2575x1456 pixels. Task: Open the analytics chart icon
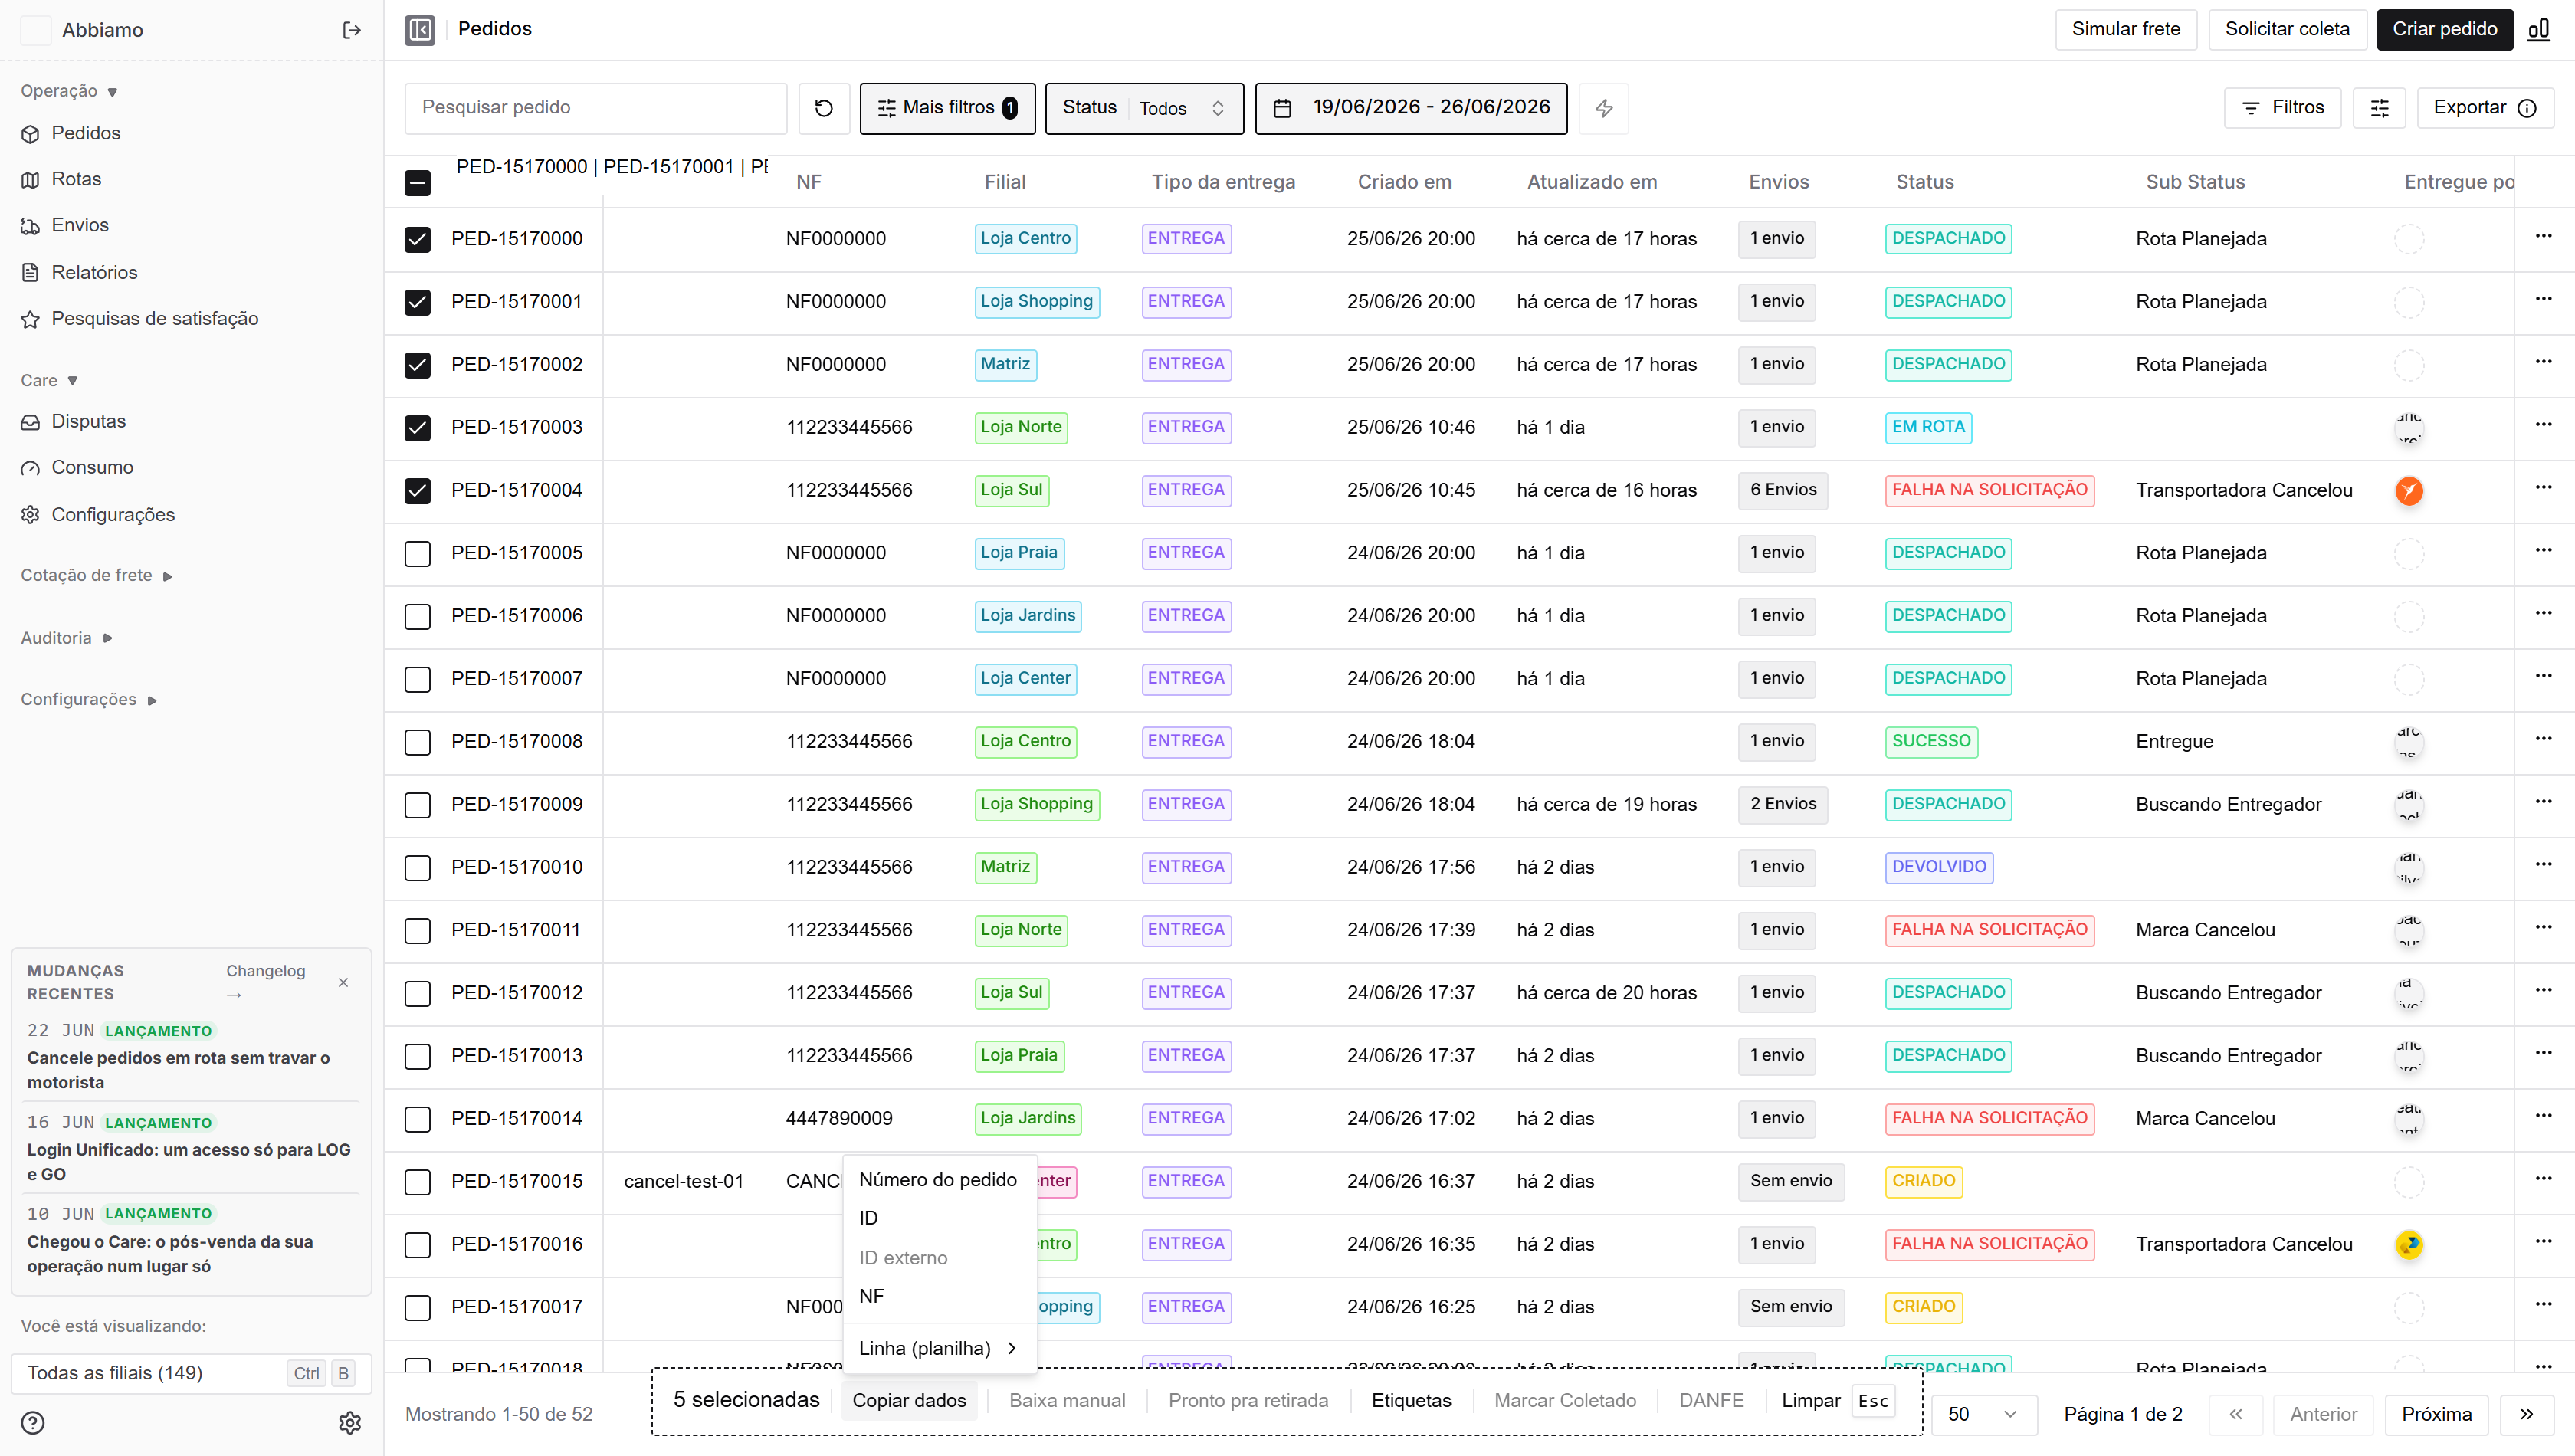[x=2539, y=29]
